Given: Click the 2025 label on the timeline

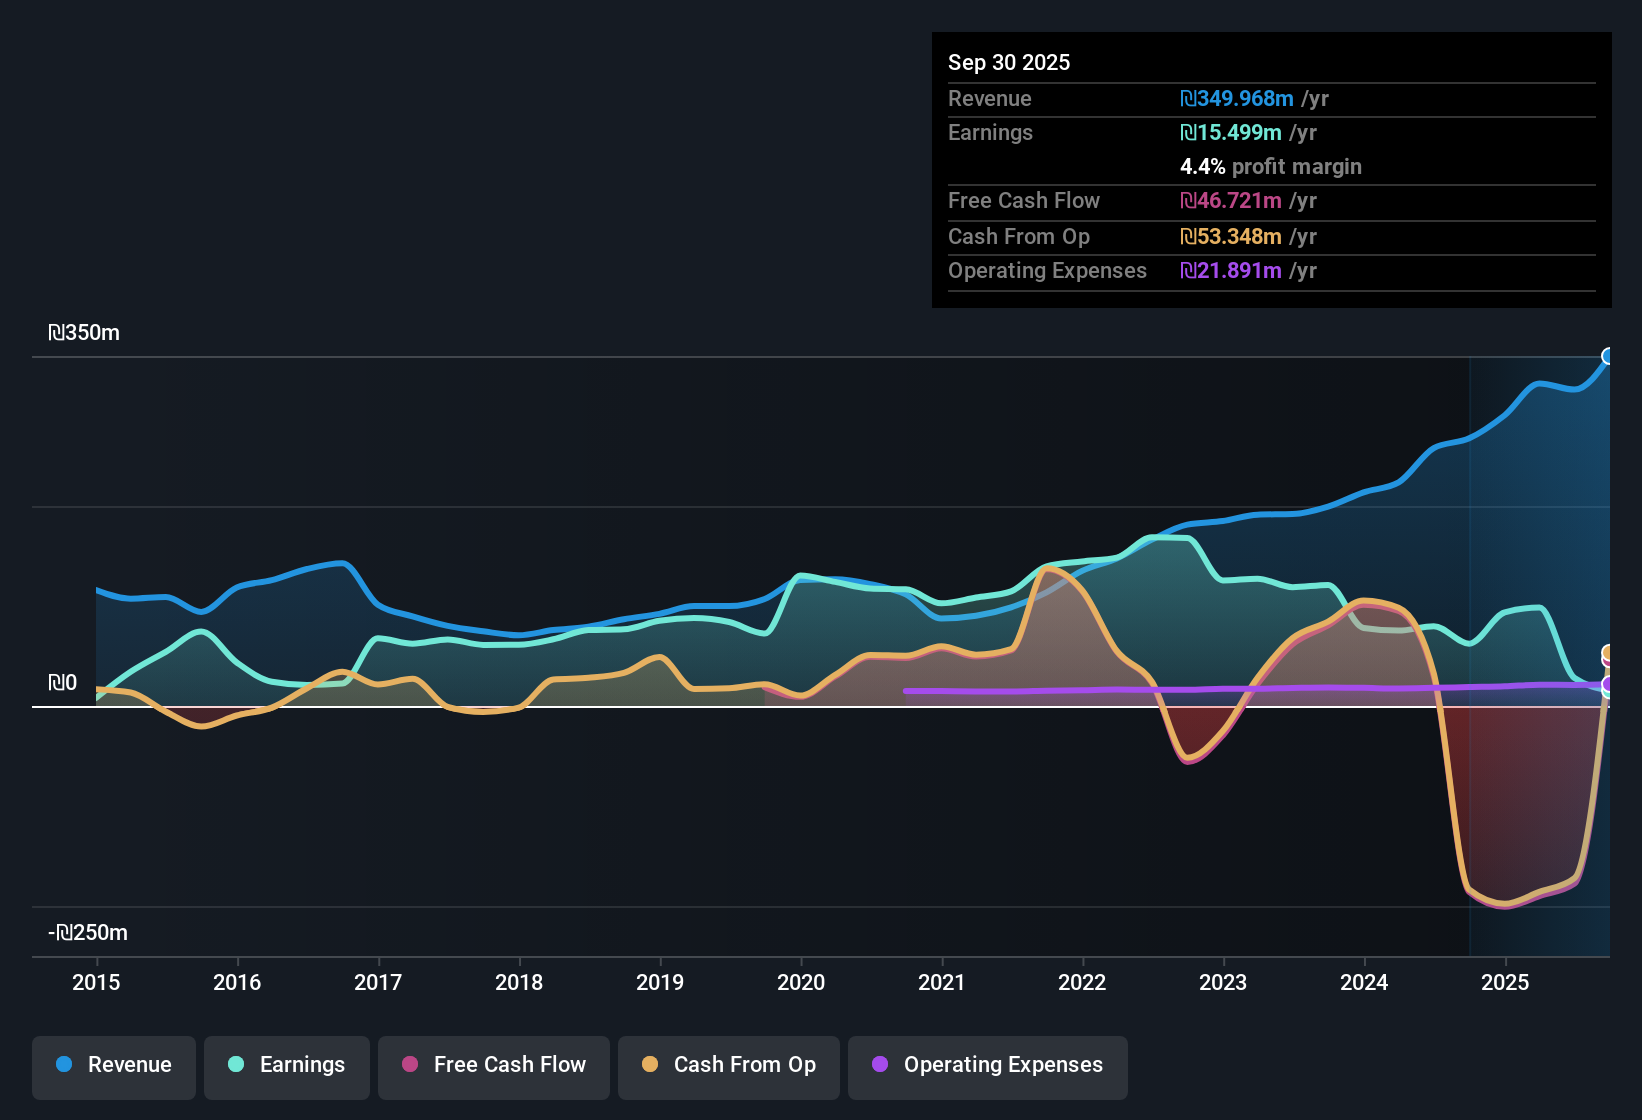Looking at the screenshot, I should pyautogui.click(x=1506, y=983).
